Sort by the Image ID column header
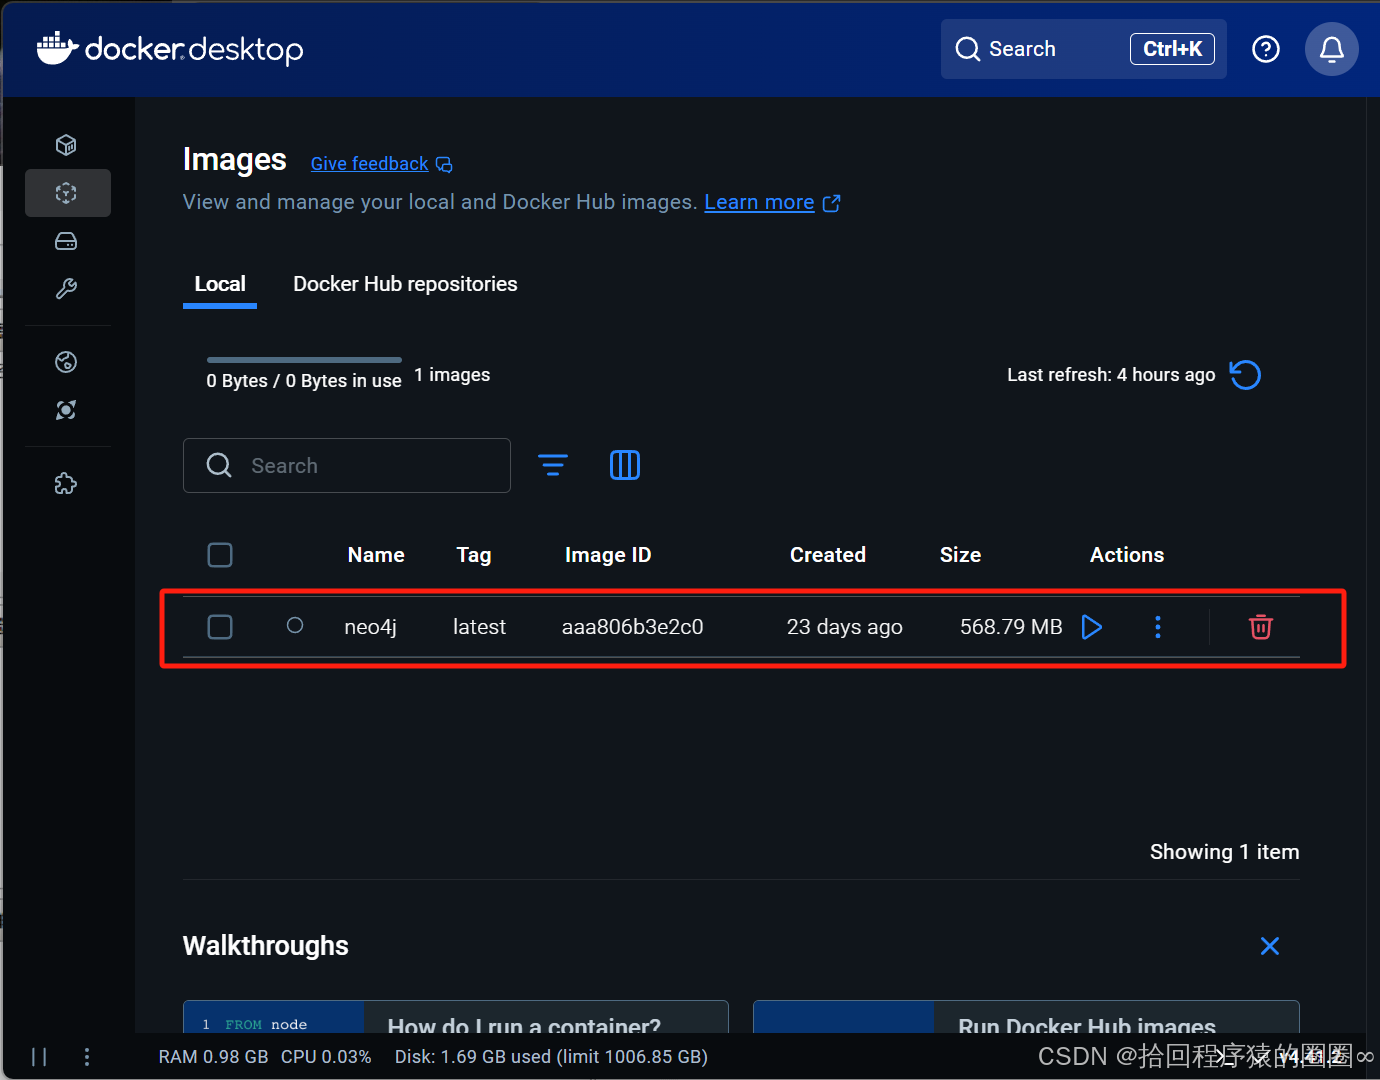This screenshot has width=1380, height=1080. coord(608,555)
